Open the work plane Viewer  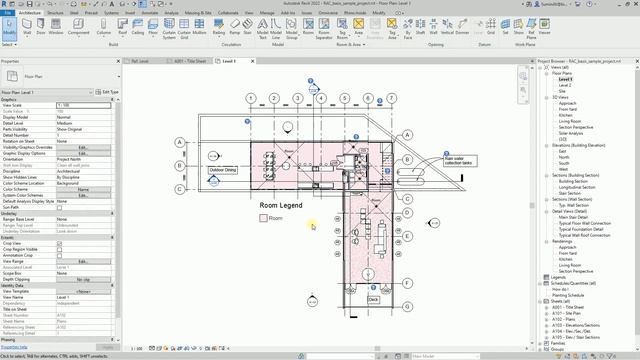point(544,27)
